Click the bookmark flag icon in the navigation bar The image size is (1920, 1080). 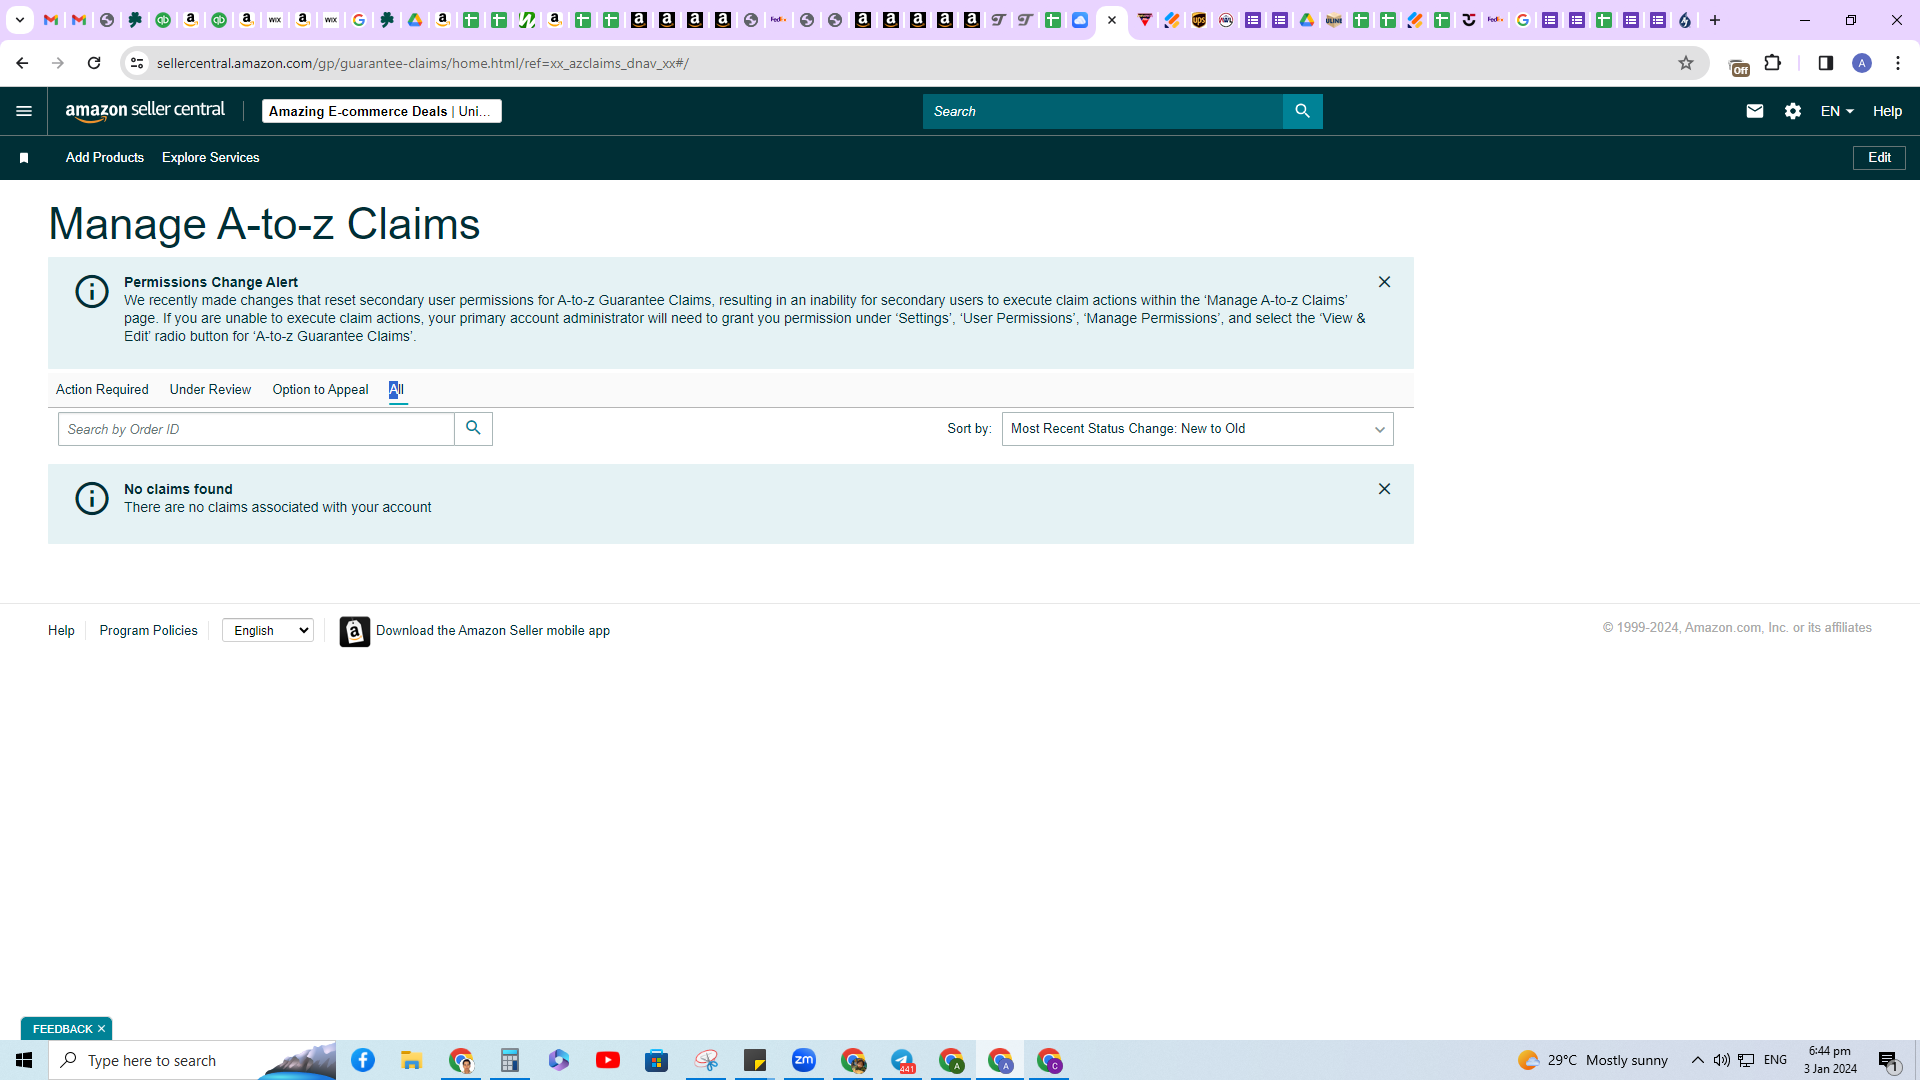click(x=24, y=158)
